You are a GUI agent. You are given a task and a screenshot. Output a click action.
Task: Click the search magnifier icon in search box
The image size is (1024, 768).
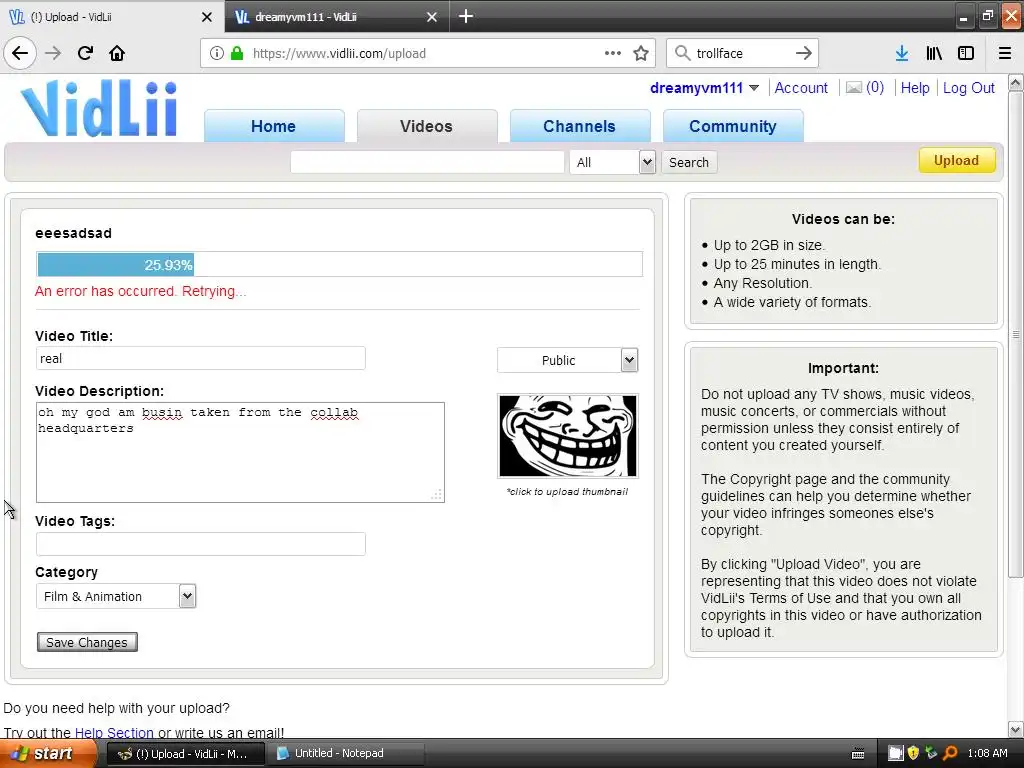point(682,53)
